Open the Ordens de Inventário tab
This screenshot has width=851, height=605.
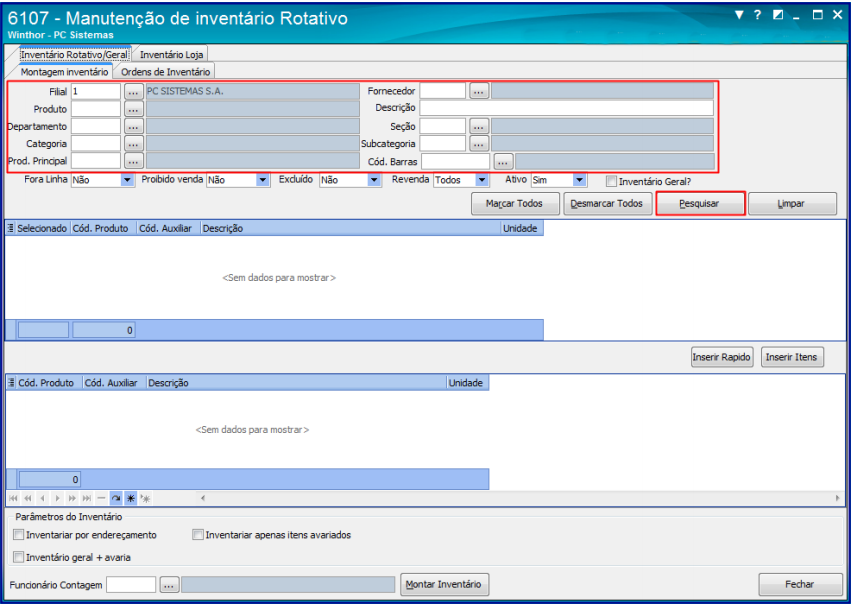[x=166, y=72]
